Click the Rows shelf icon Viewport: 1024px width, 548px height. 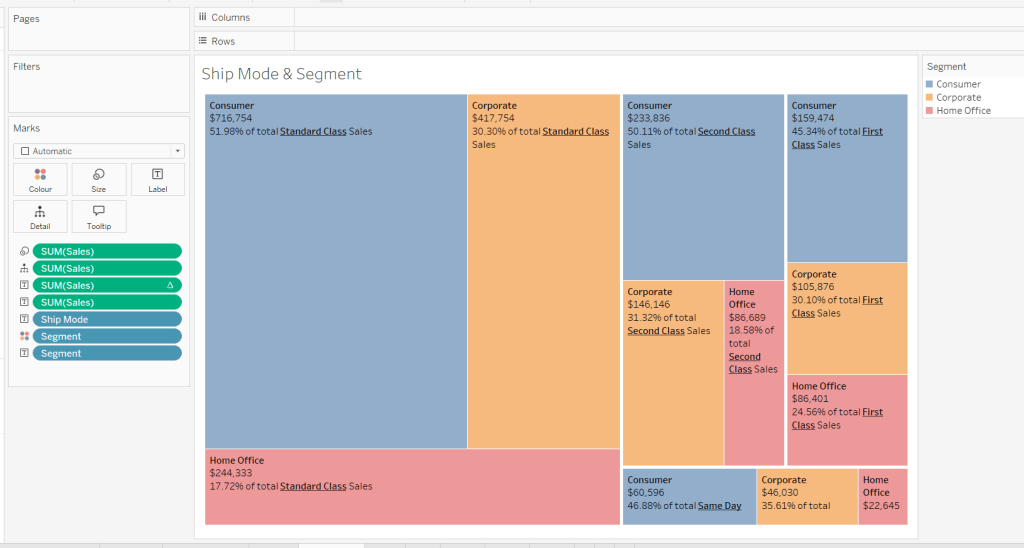[x=203, y=41]
